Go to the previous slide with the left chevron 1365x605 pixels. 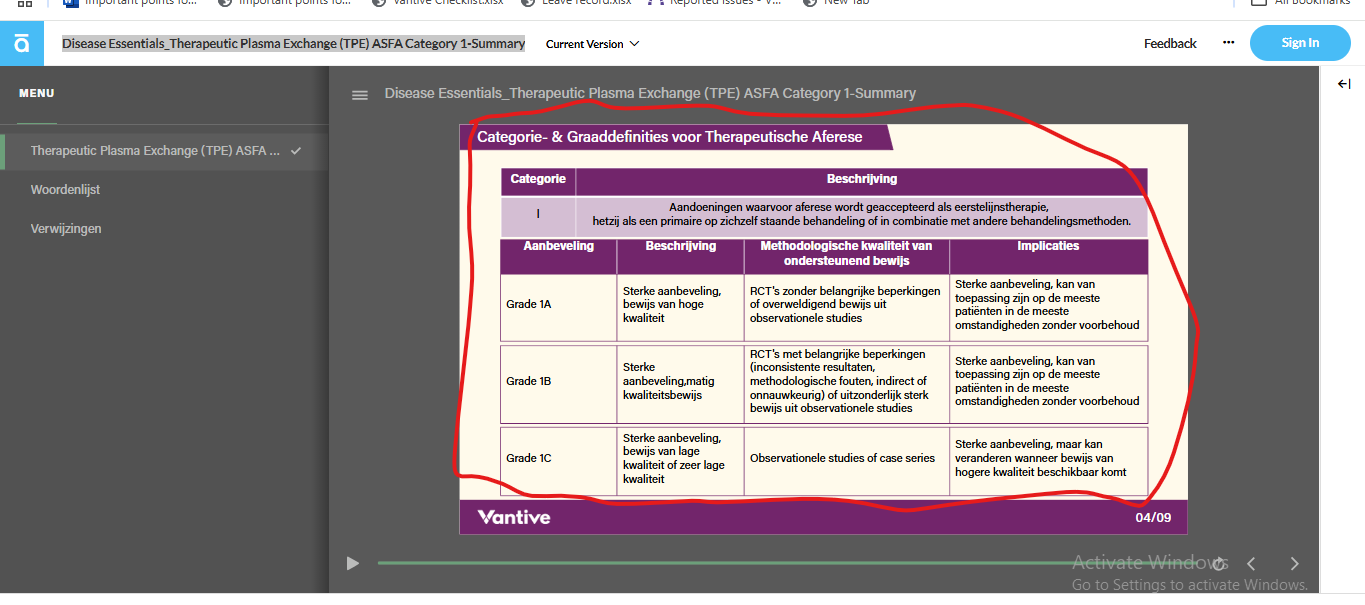tap(1251, 564)
